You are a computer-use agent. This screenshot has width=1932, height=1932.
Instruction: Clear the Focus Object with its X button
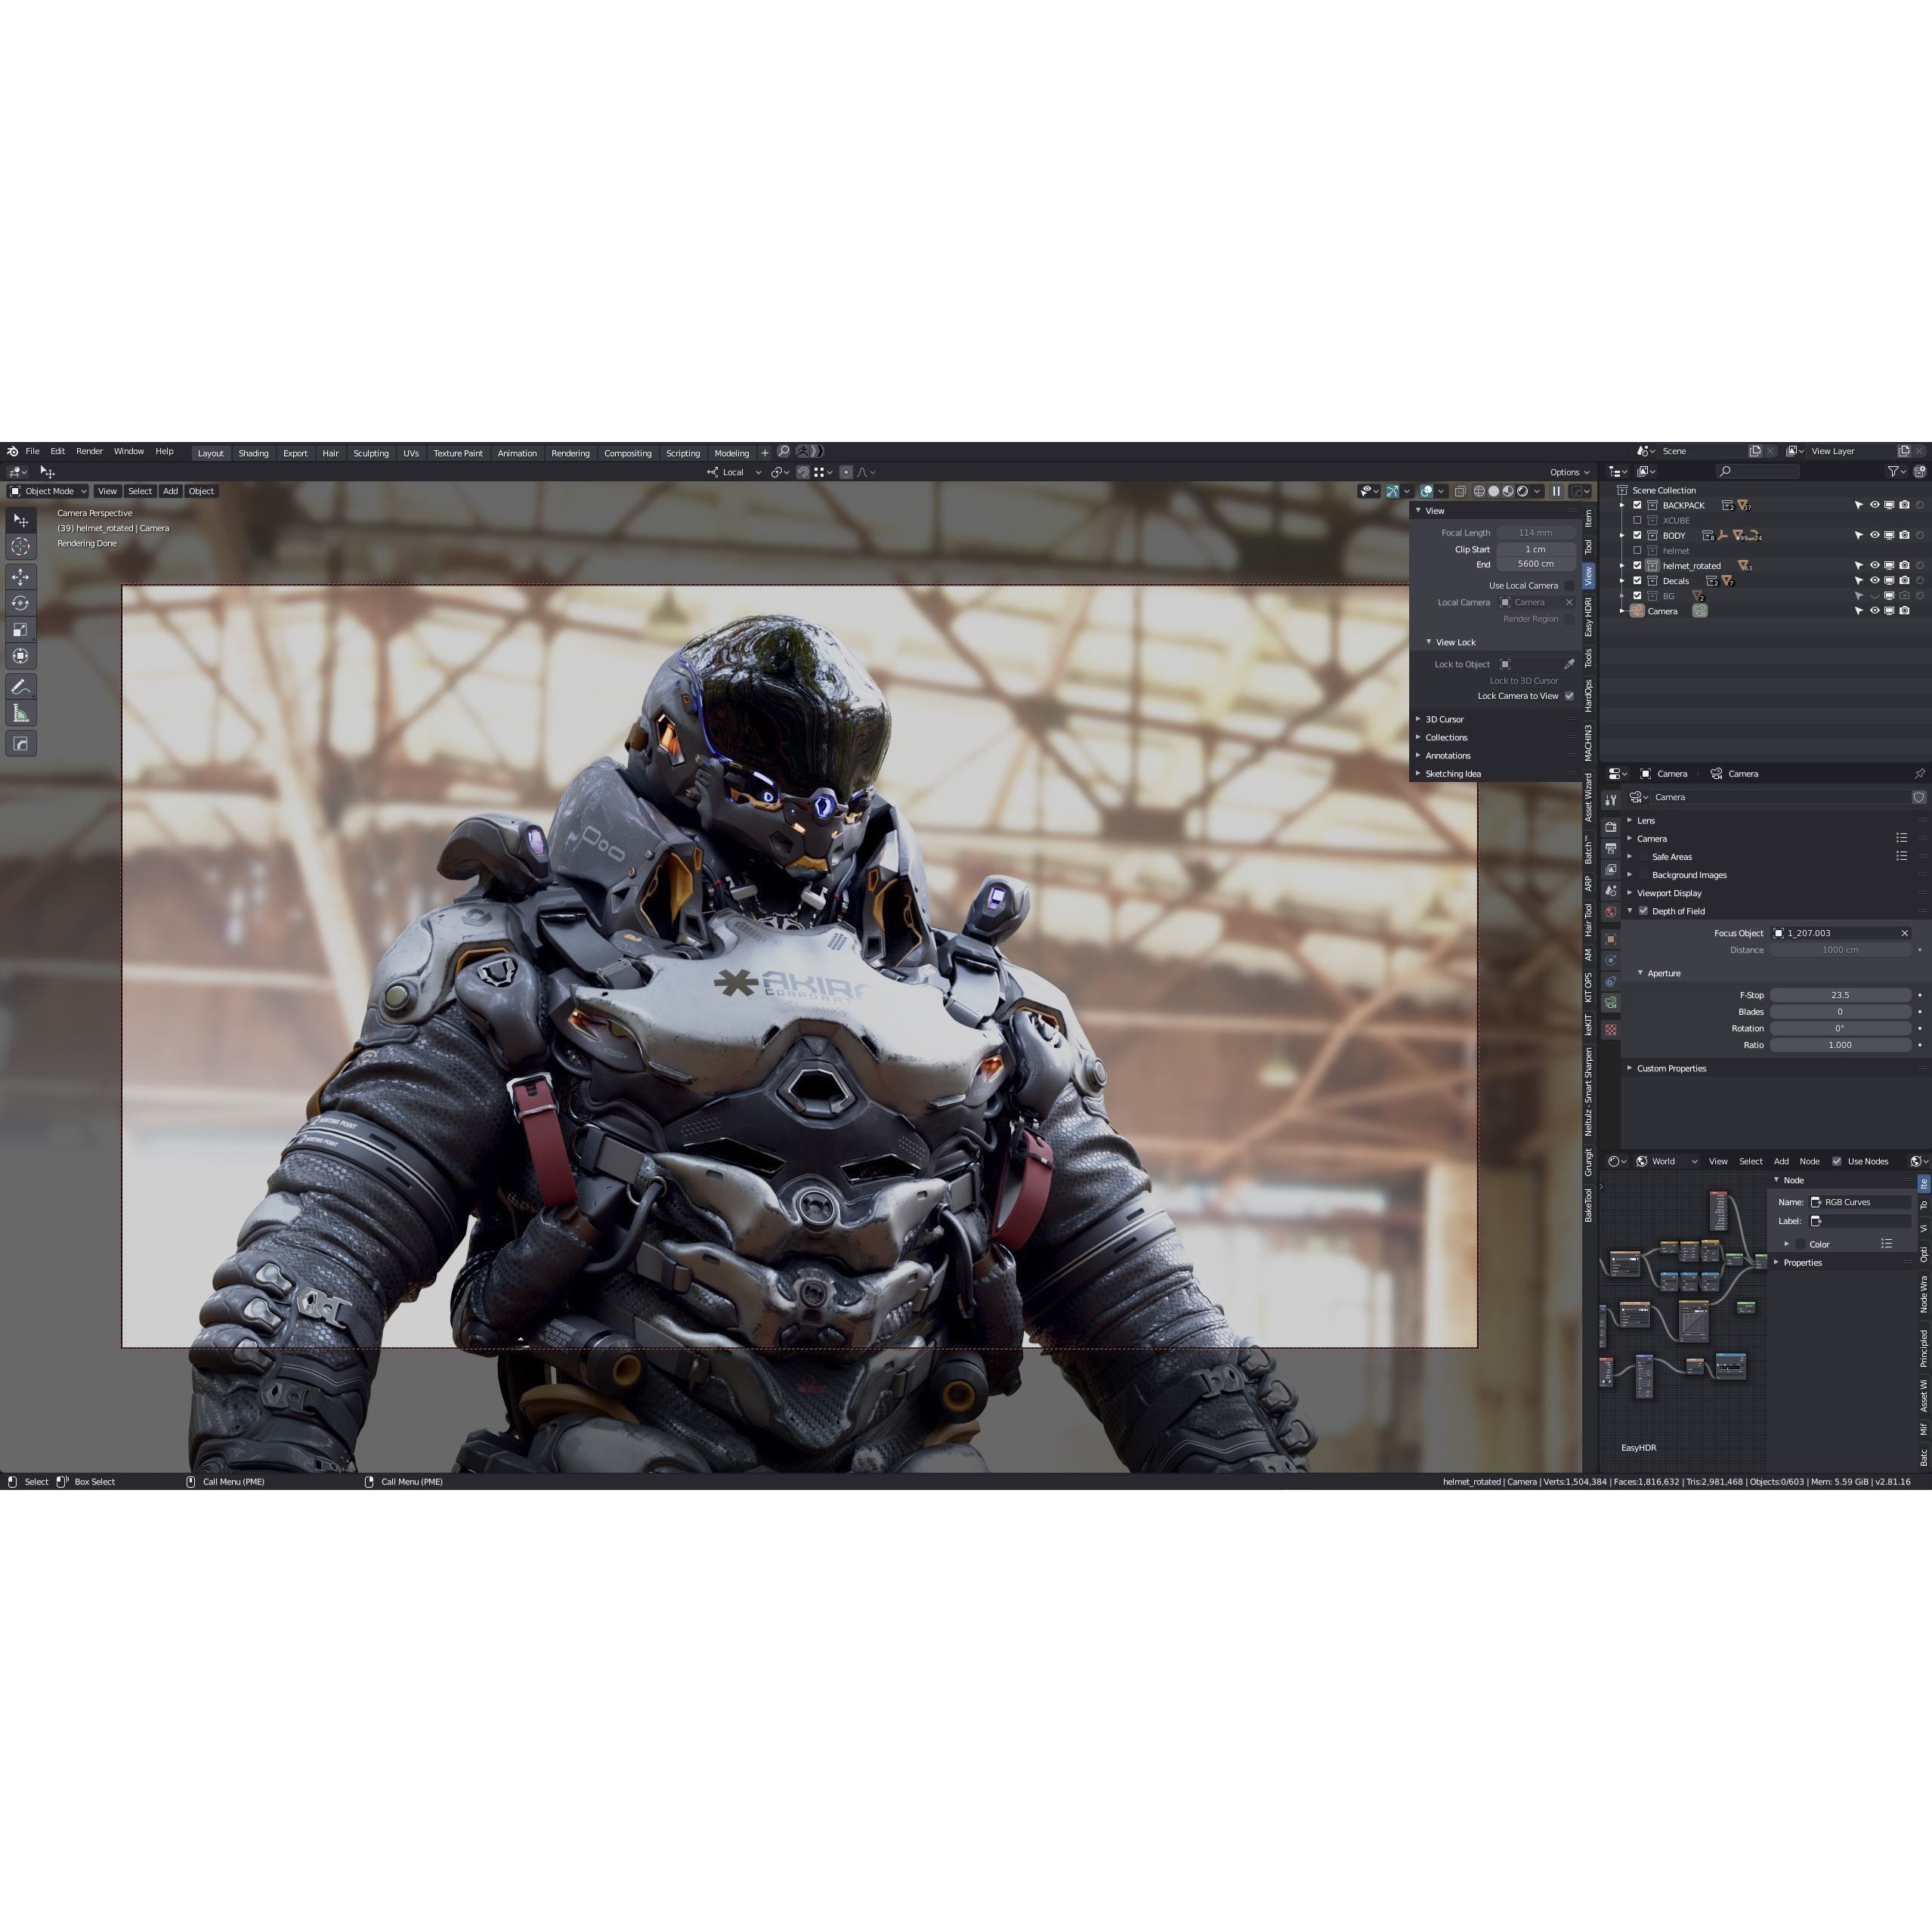coord(1905,933)
